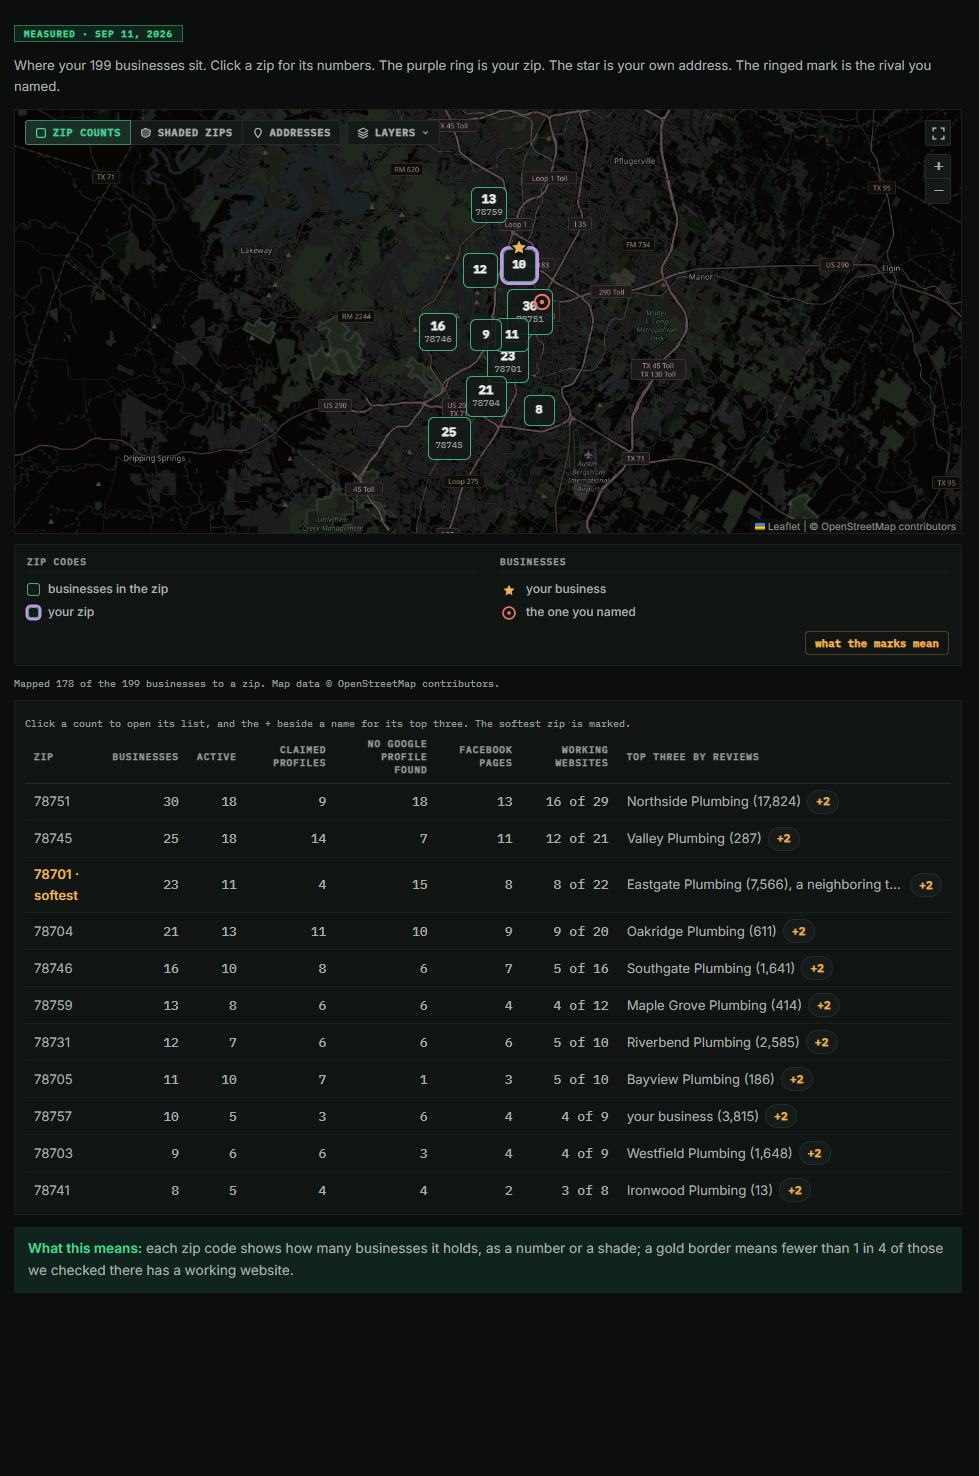Click business count 21 for zip 78704
Viewport: 979px width, 1476px height.
click(x=171, y=932)
